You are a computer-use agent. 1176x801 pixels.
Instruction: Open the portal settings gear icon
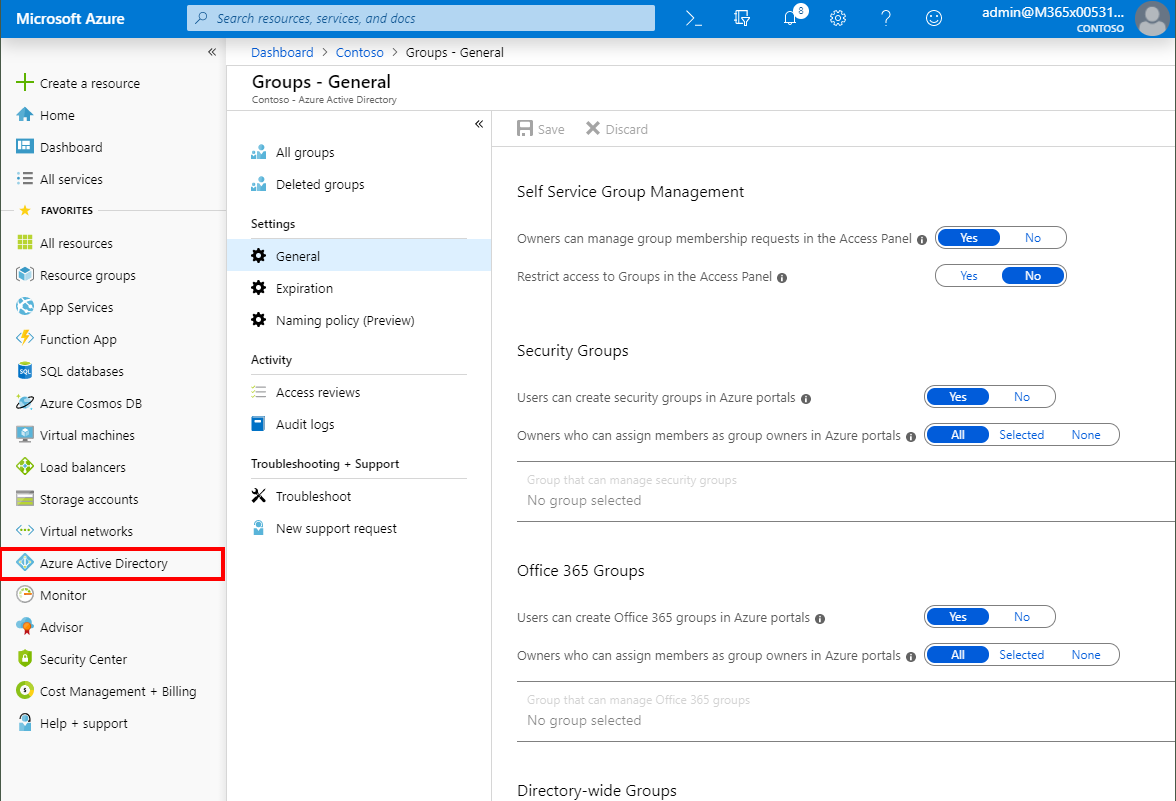[838, 18]
